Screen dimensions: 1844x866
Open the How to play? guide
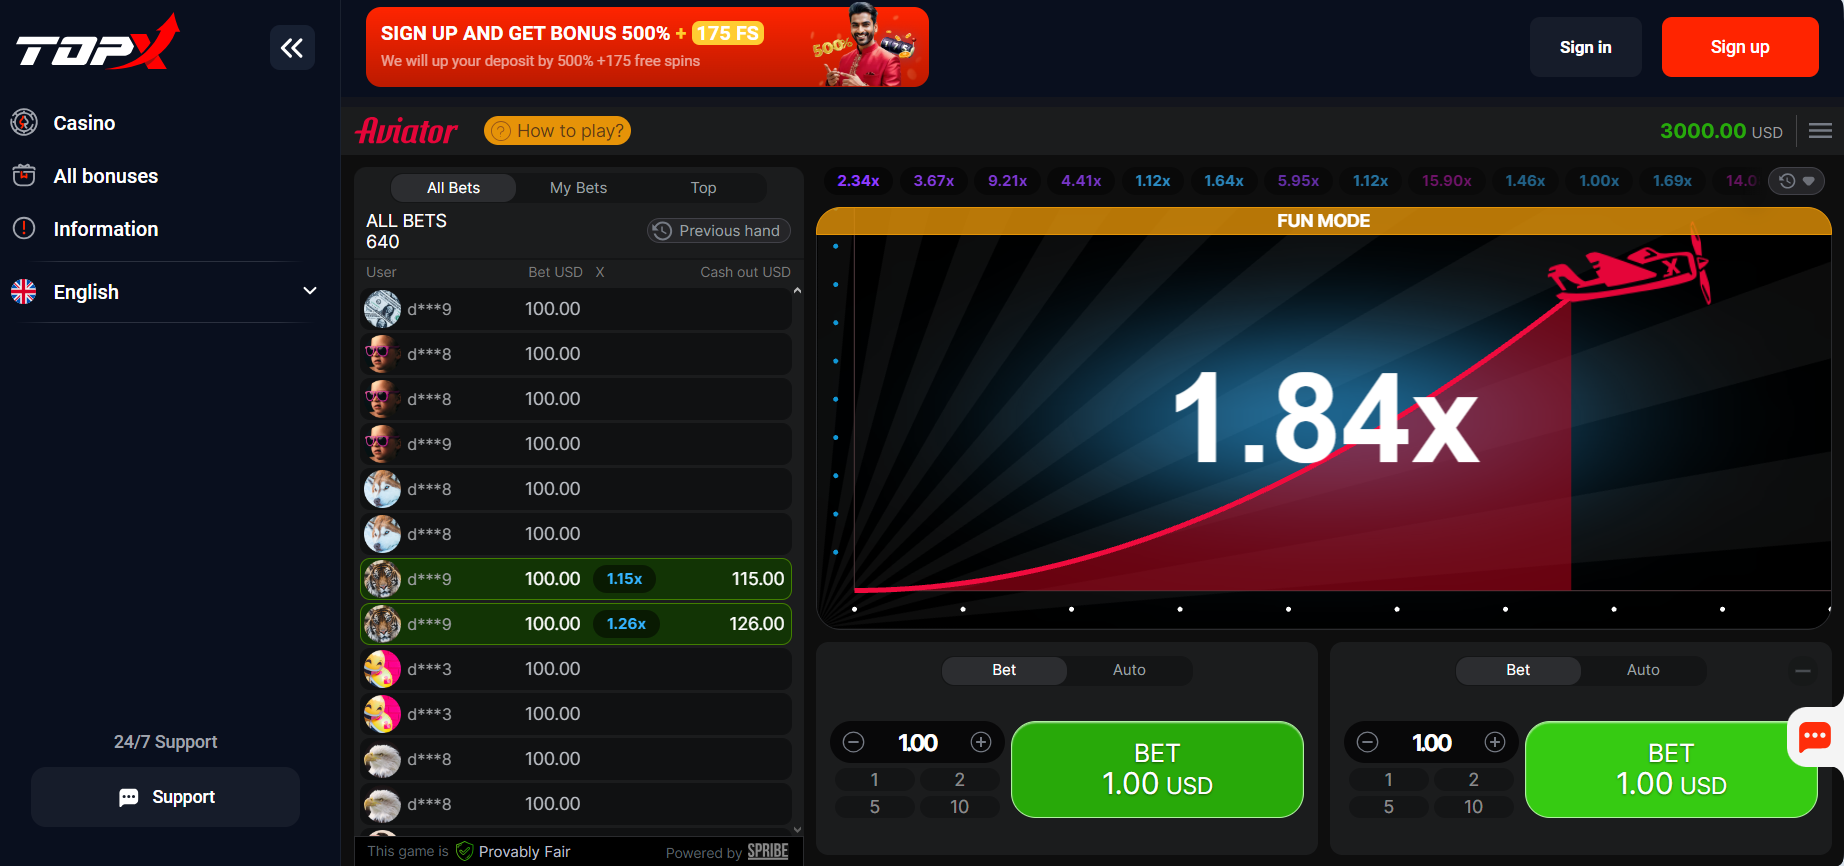557,131
